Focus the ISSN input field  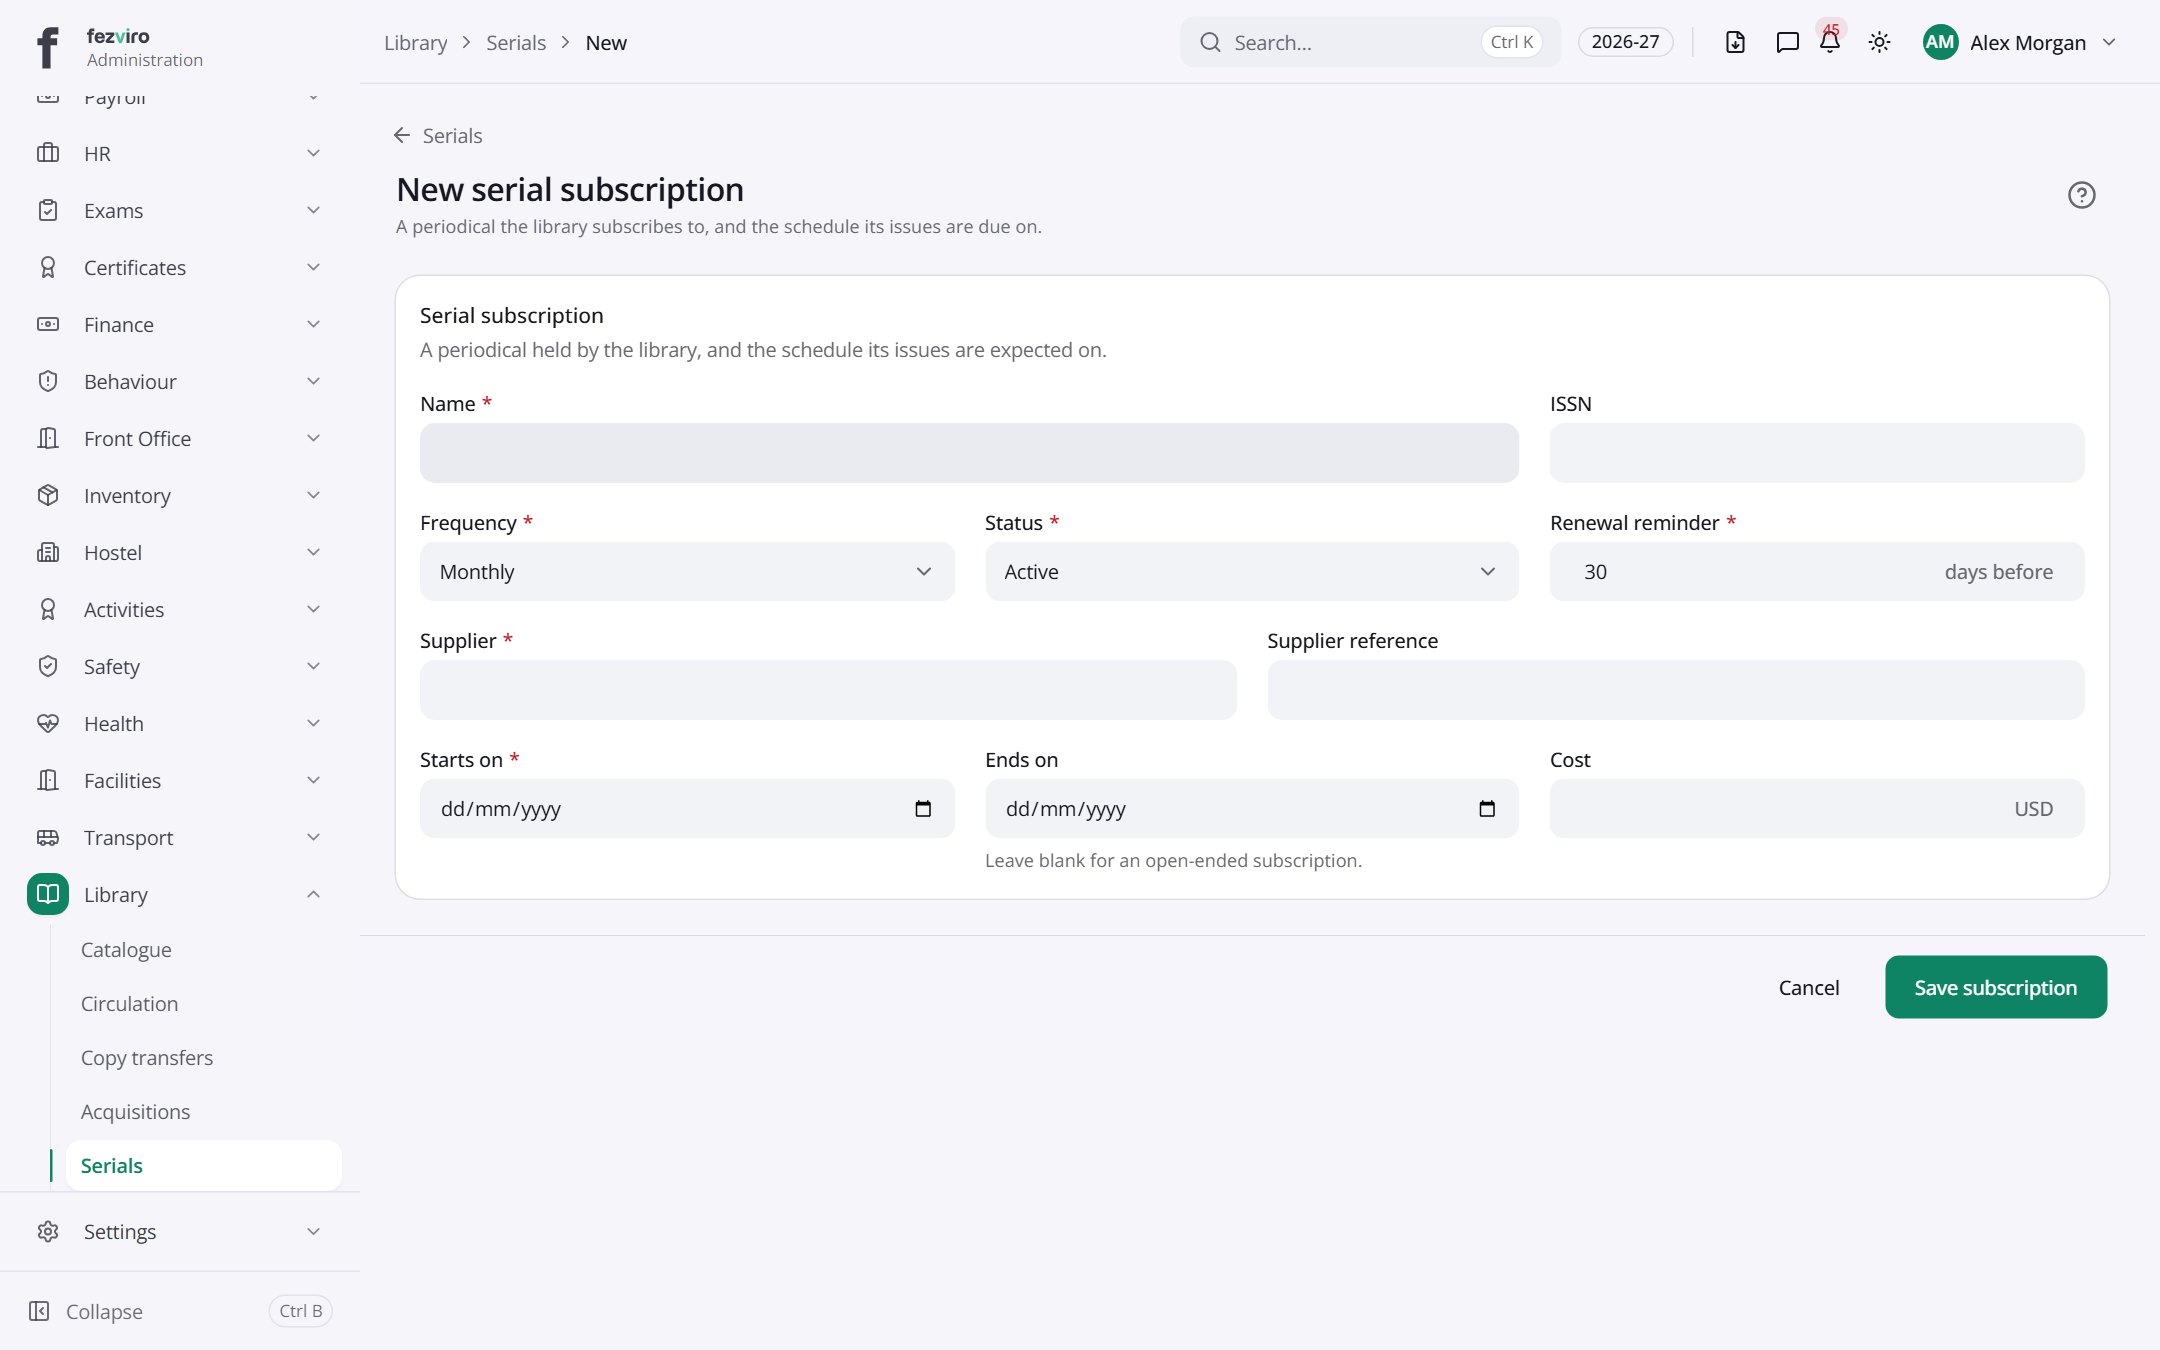1816,453
